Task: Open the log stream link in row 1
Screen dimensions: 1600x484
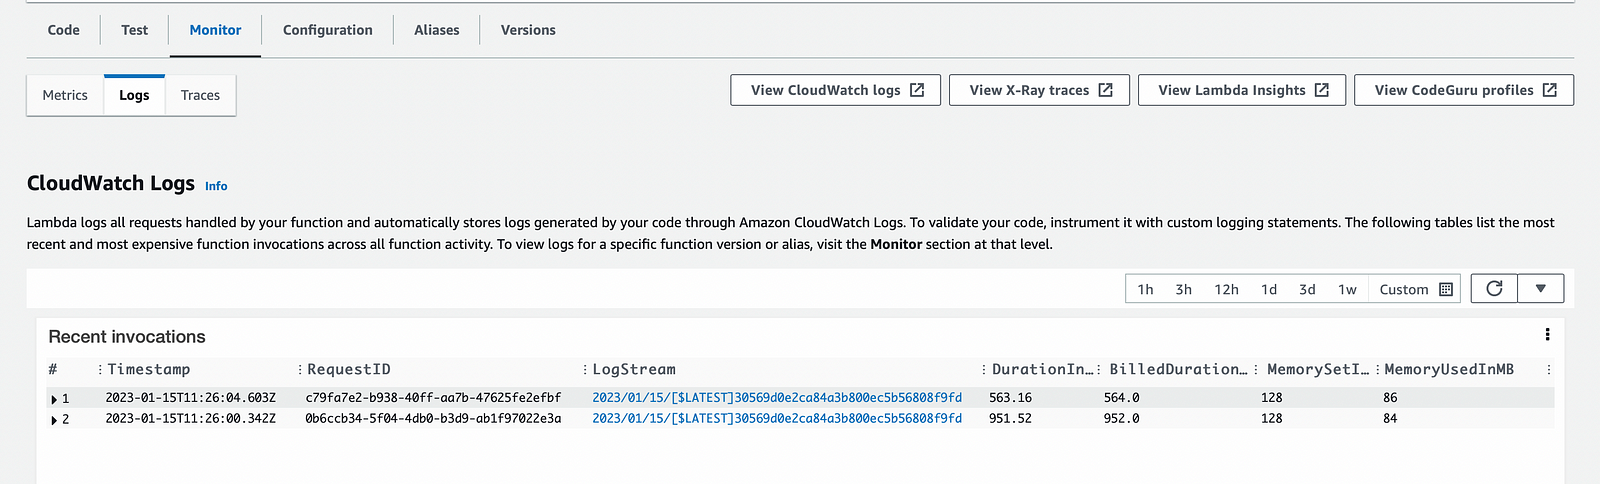Action: [x=776, y=398]
